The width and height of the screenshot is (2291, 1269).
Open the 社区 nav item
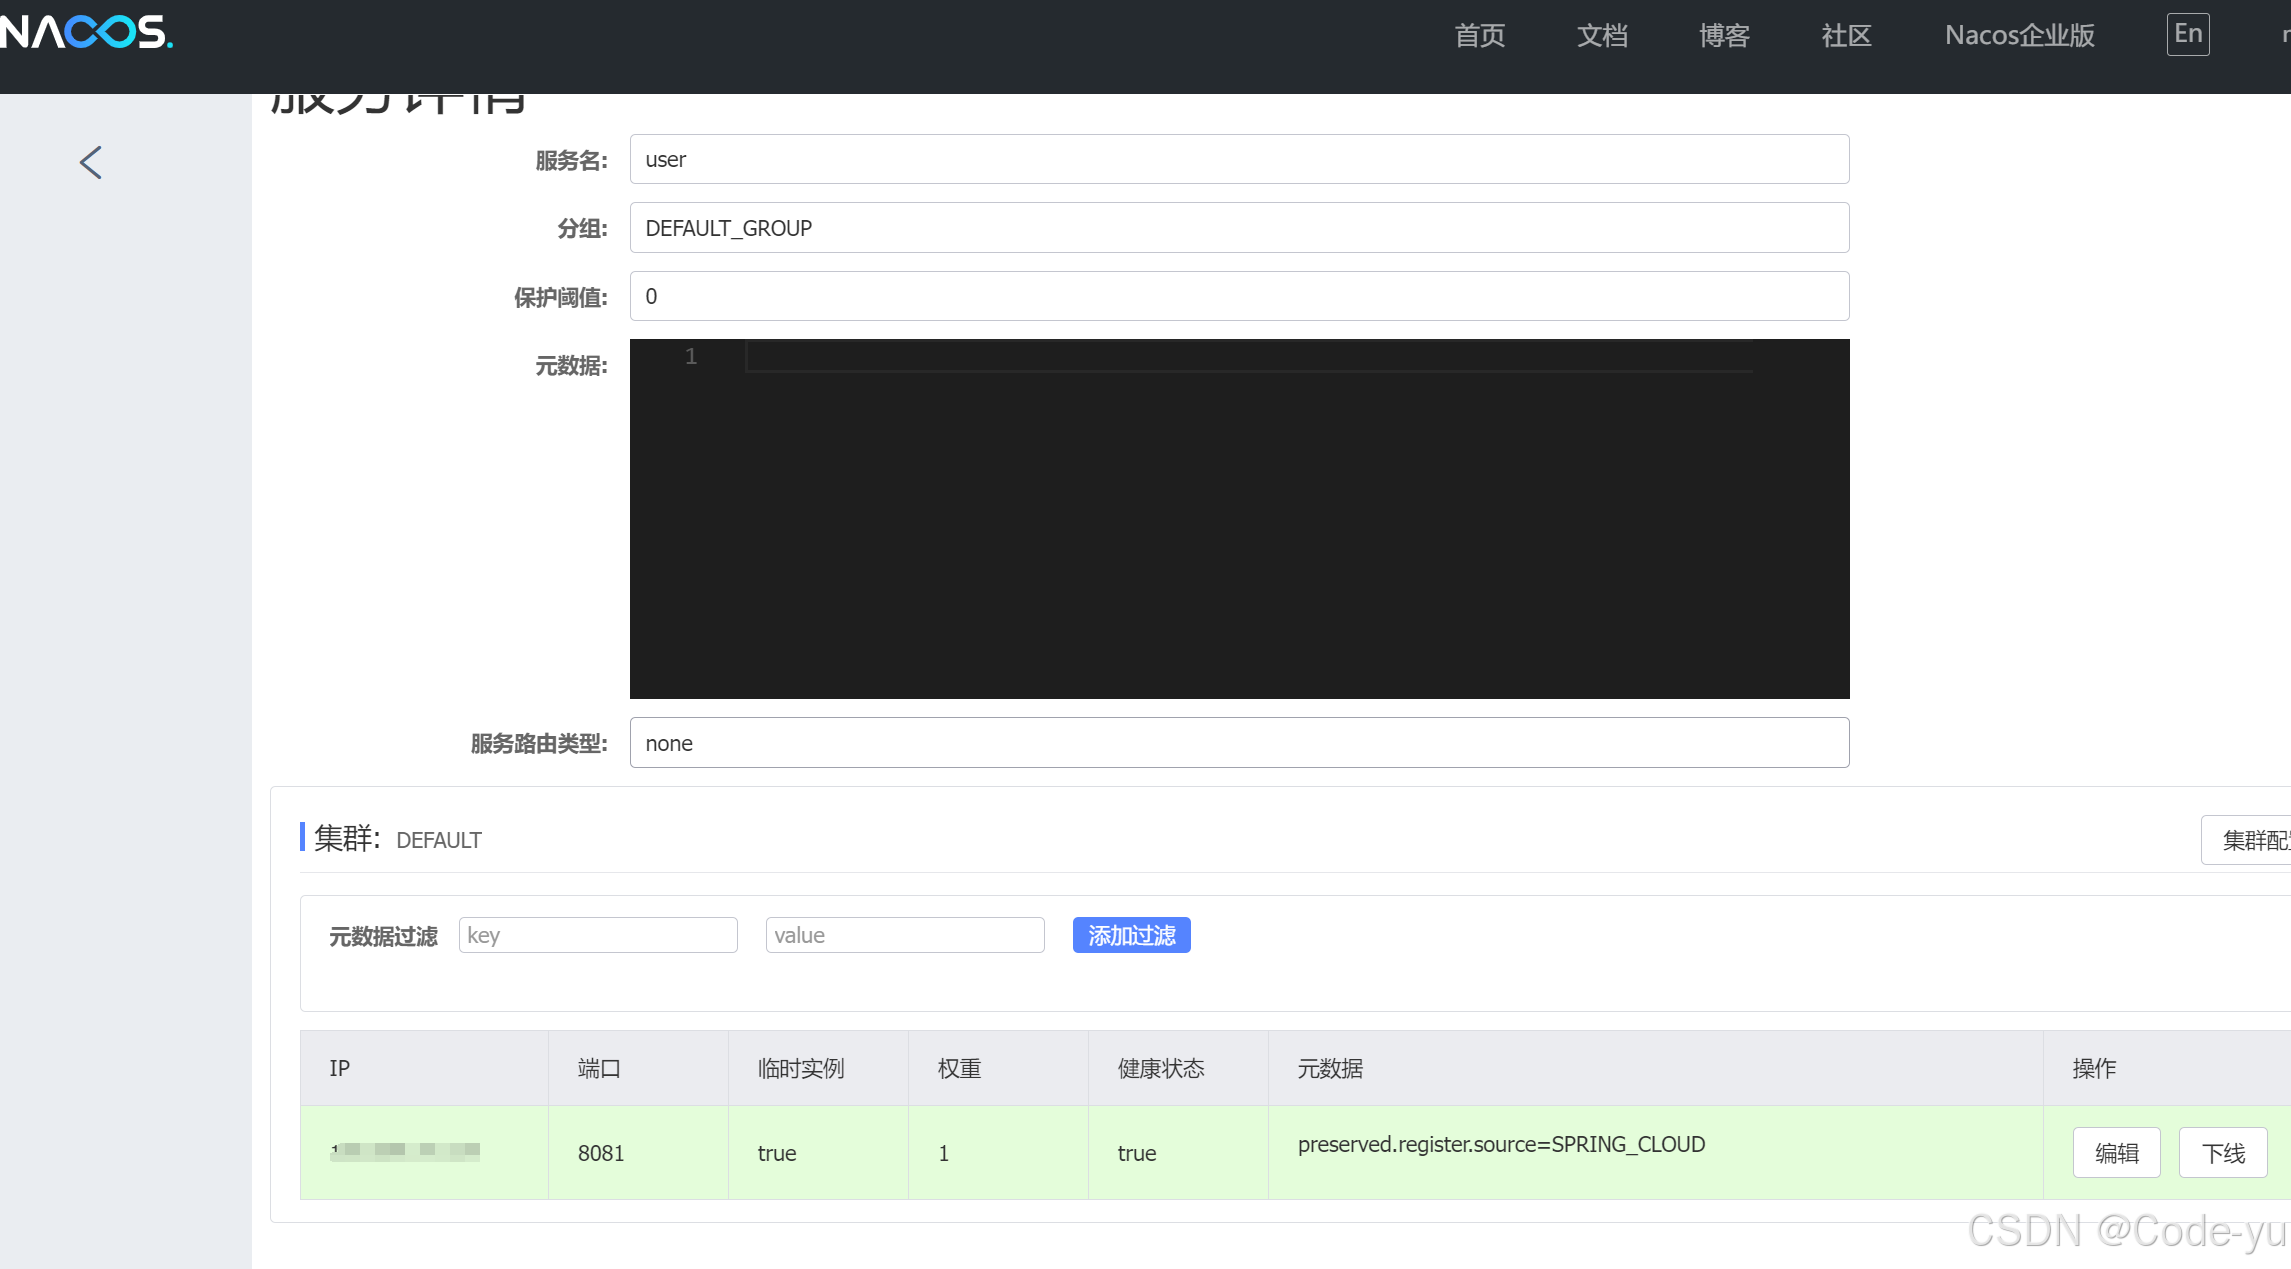click(1846, 35)
